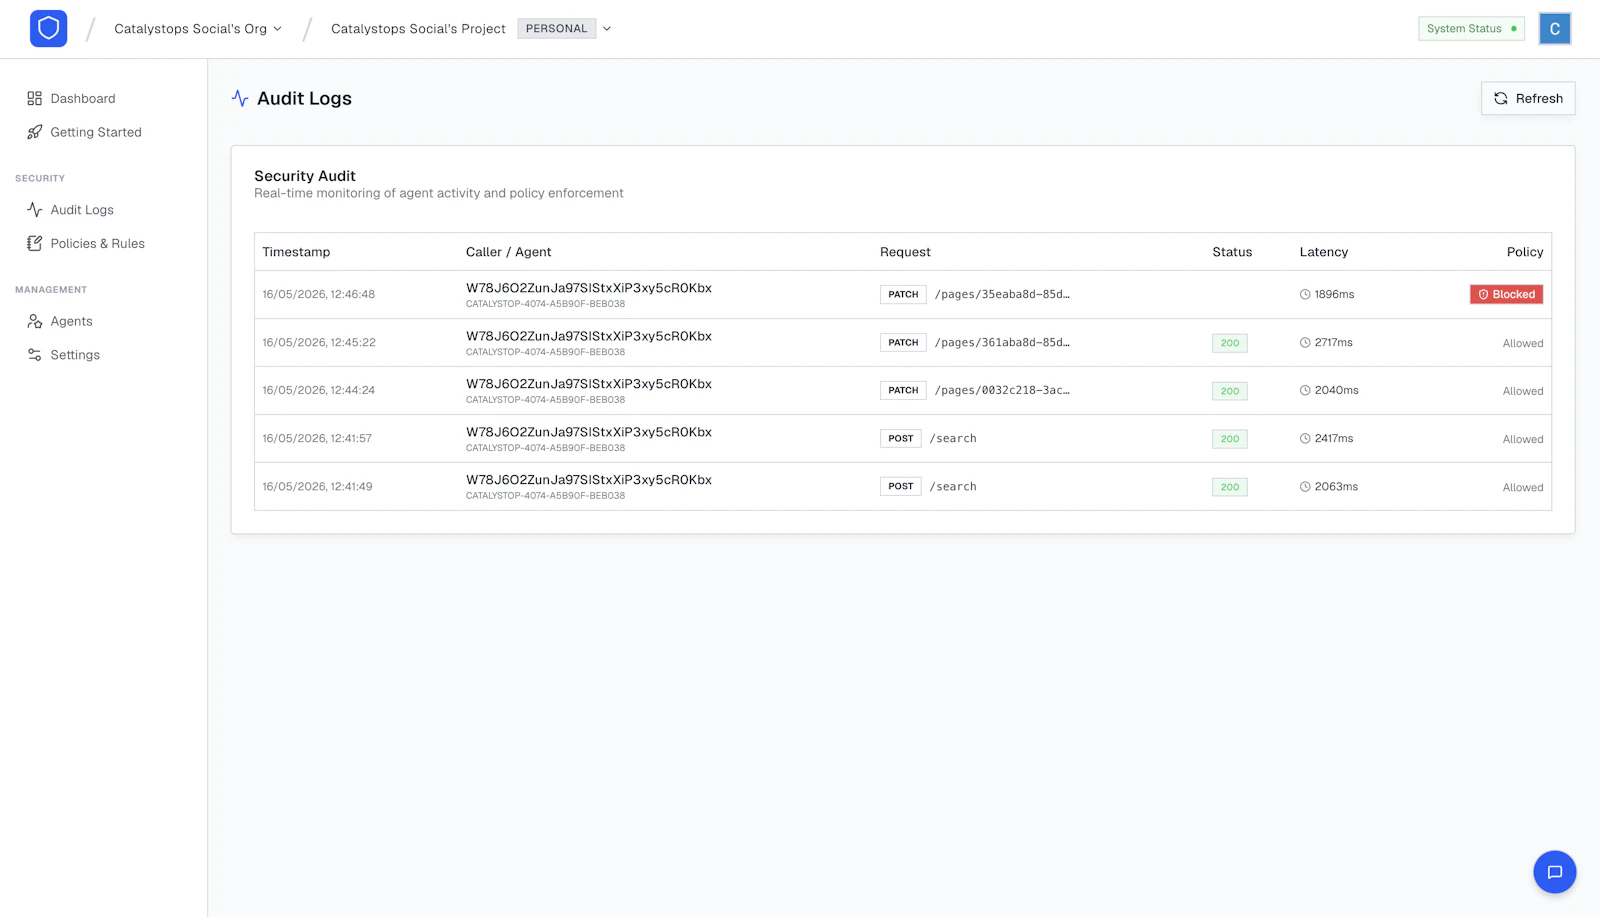This screenshot has height=917, width=1600.
Task: Click agent ID in the 12:46:48 row
Action: [589, 288]
